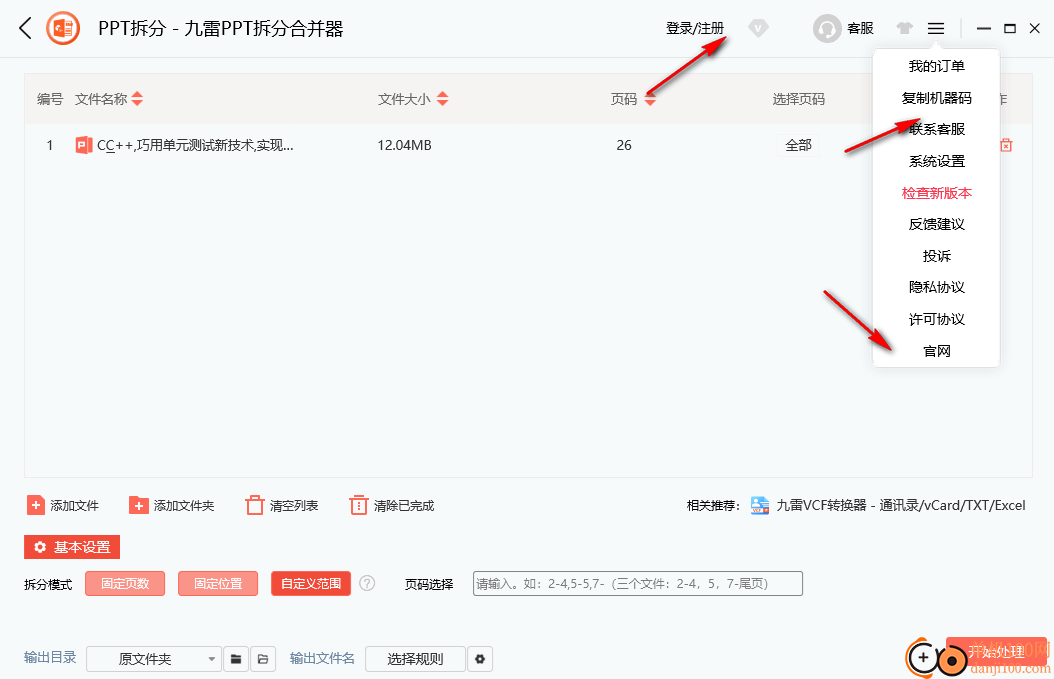Image resolution: width=1054 pixels, height=679 pixels.
Task: Toggle the hamburger main menu
Action: pyautogui.click(x=936, y=28)
